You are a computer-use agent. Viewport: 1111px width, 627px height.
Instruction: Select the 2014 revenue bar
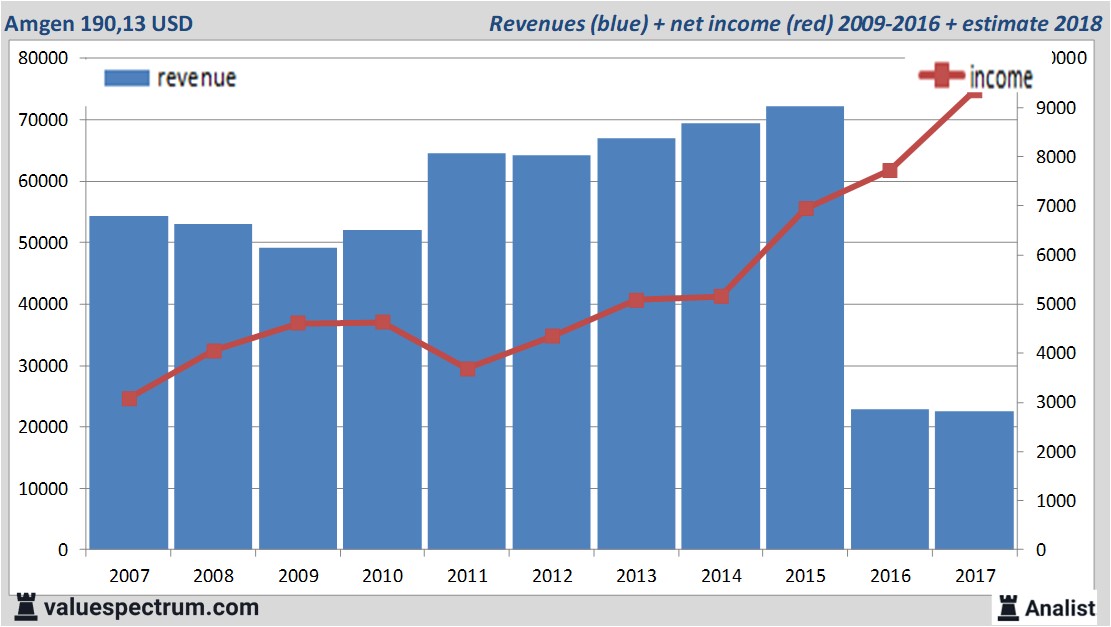(x=721, y=337)
